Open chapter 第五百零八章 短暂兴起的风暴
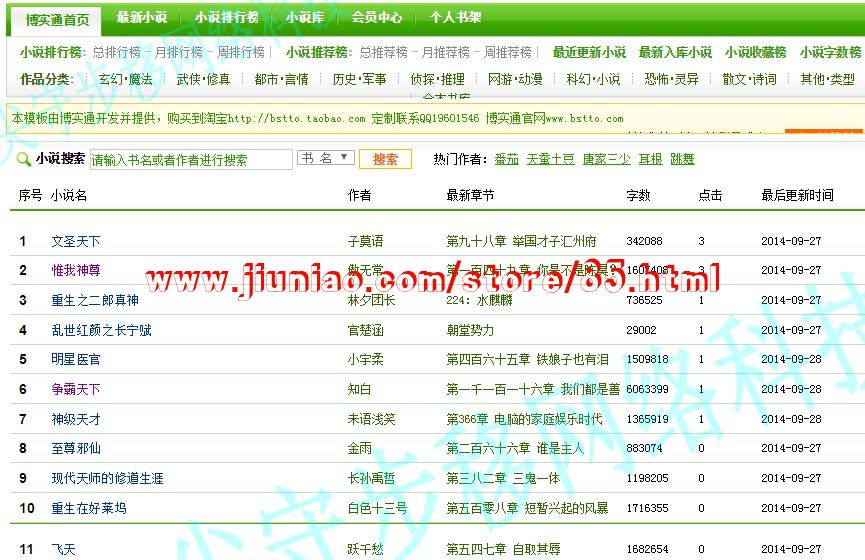865x560 pixels. (527, 508)
